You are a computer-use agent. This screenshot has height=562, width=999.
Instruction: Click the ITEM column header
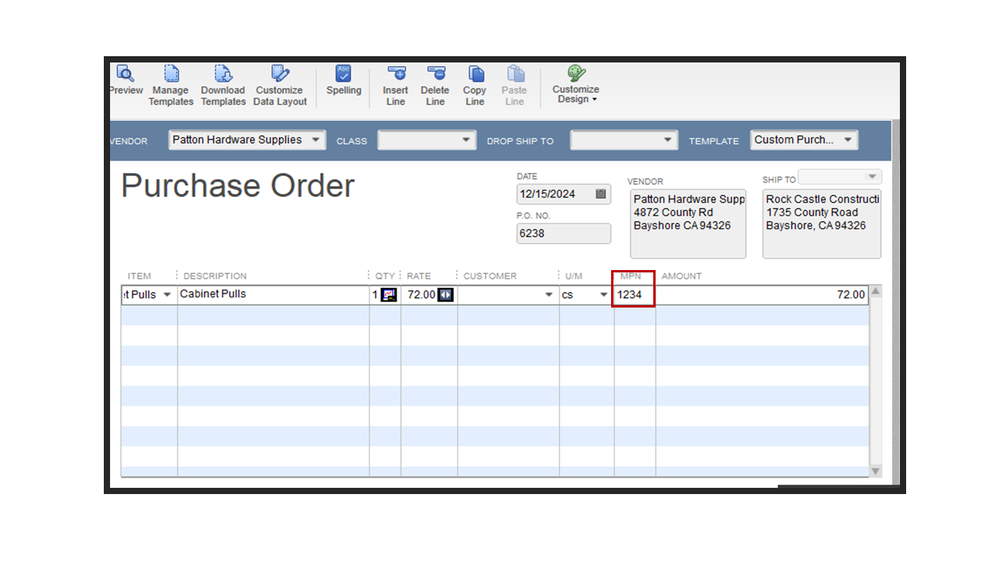point(140,276)
